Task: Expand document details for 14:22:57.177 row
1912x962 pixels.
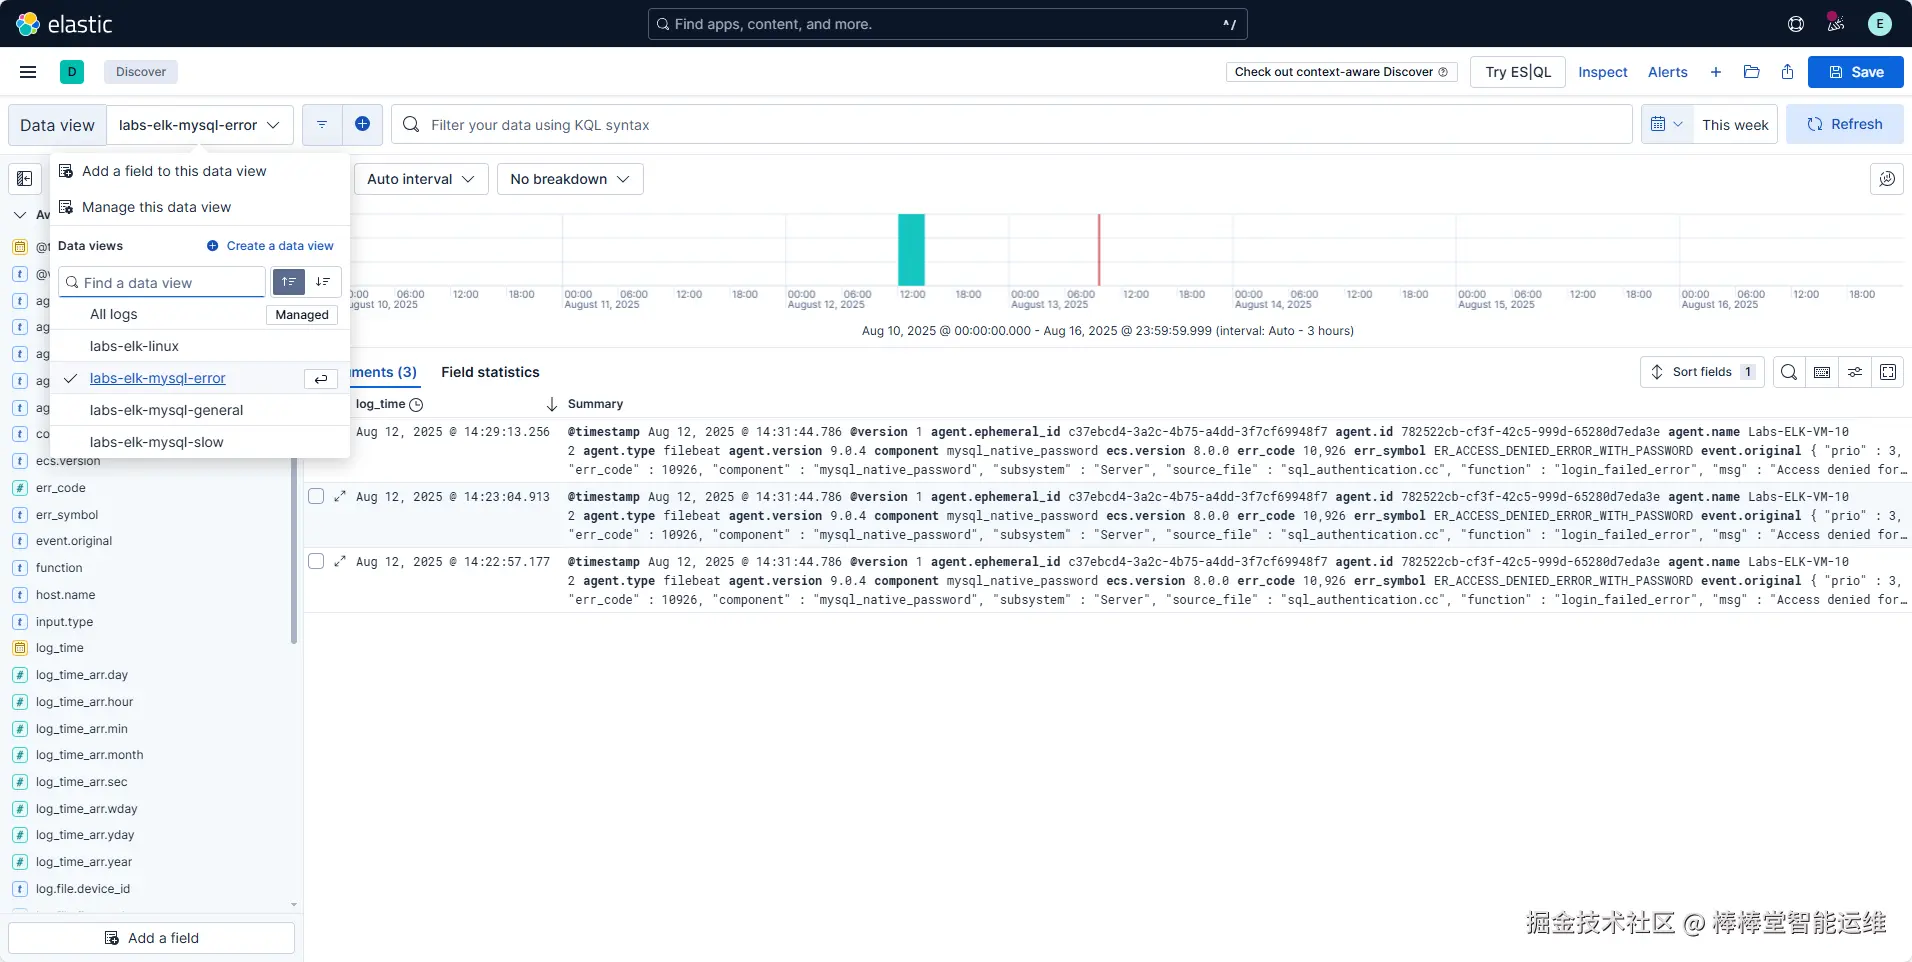Action: 340,561
